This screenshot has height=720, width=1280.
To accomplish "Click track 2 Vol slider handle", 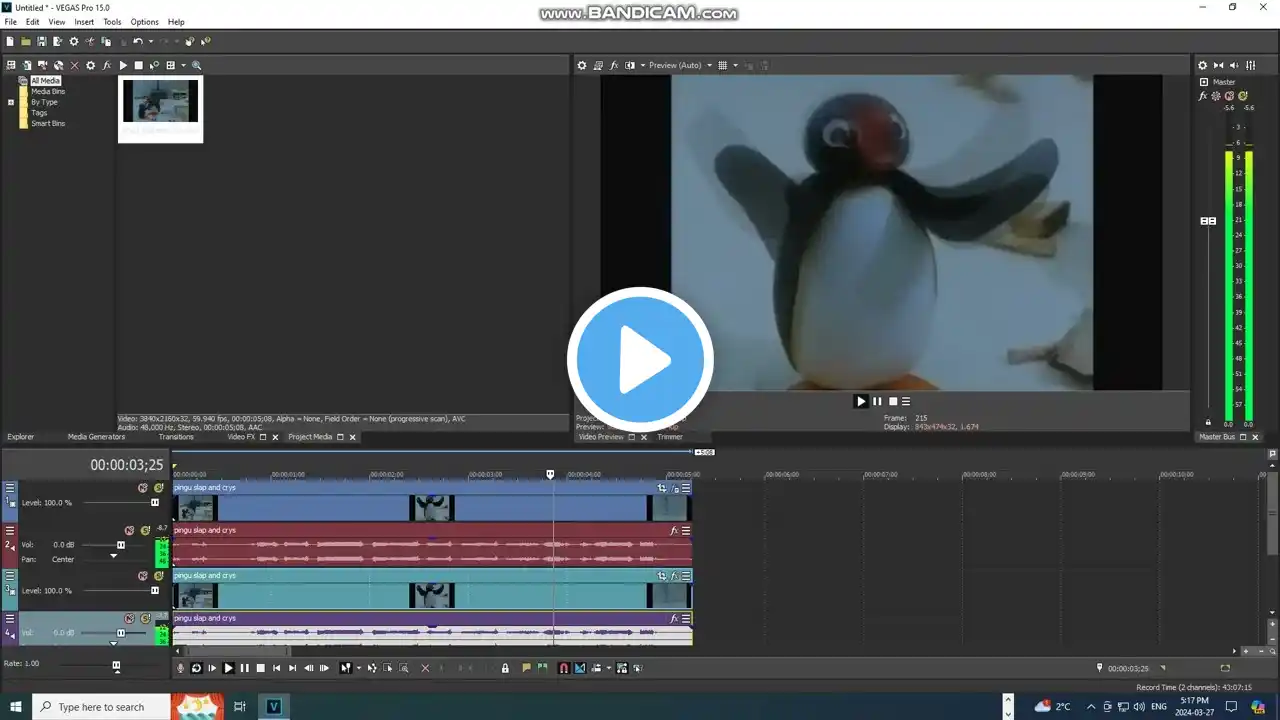I will (x=121, y=545).
